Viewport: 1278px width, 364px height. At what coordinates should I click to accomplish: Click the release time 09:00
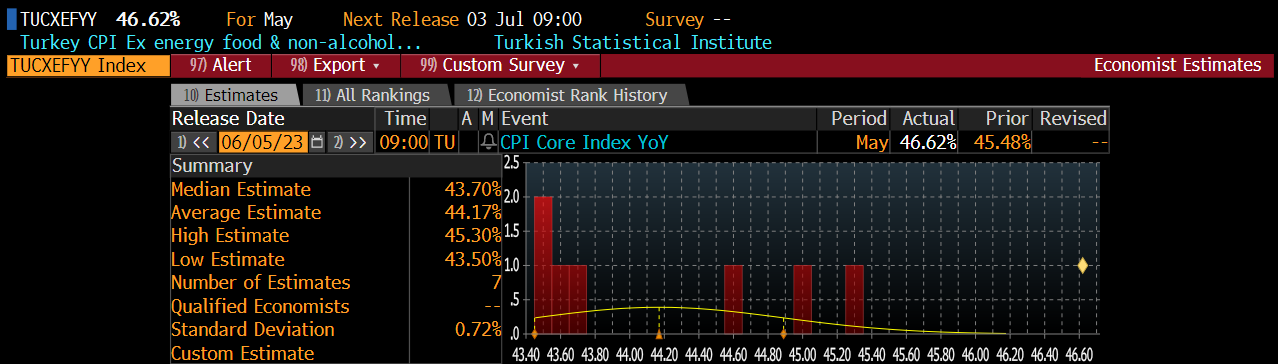pyautogui.click(x=403, y=142)
